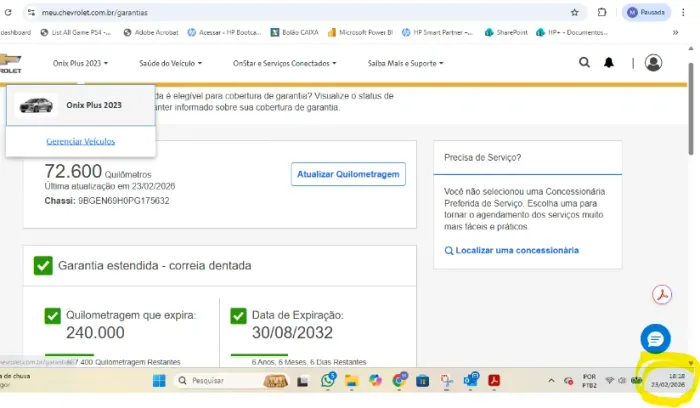Open the user account avatar icon

point(653,62)
